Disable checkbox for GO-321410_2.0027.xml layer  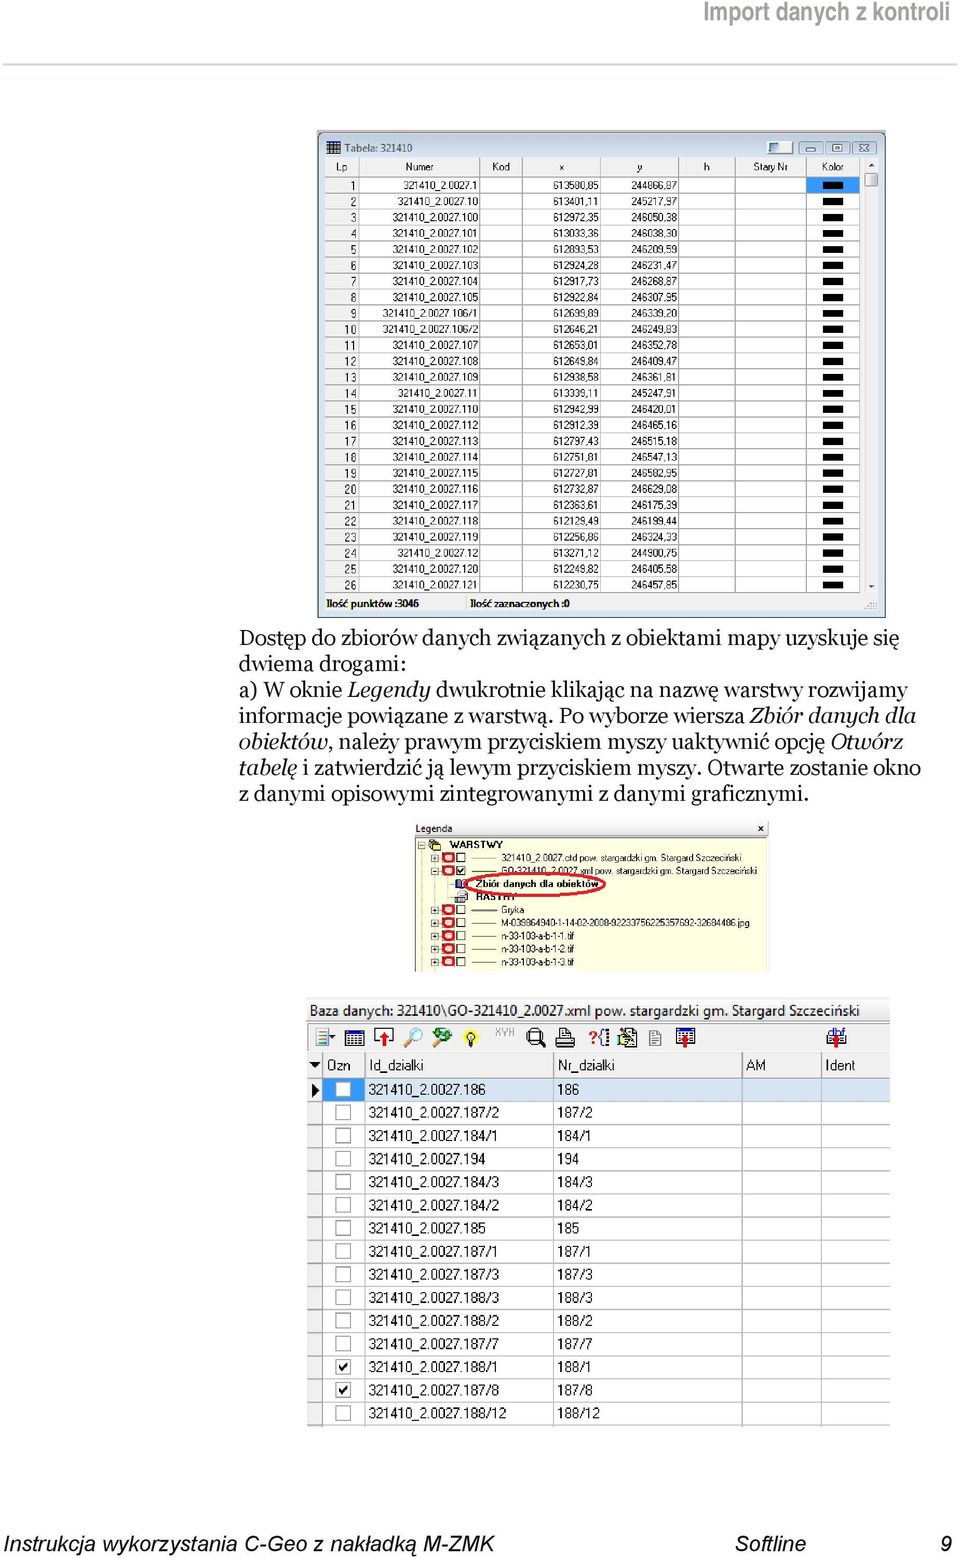pyautogui.click(x=461, y=870)
